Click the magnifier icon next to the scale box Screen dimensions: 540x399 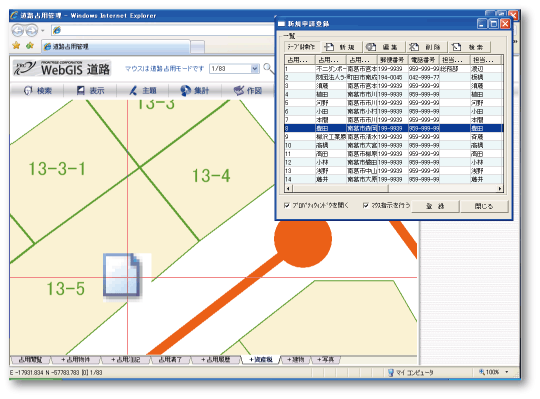pyautogui.click(x=268, y=68)
